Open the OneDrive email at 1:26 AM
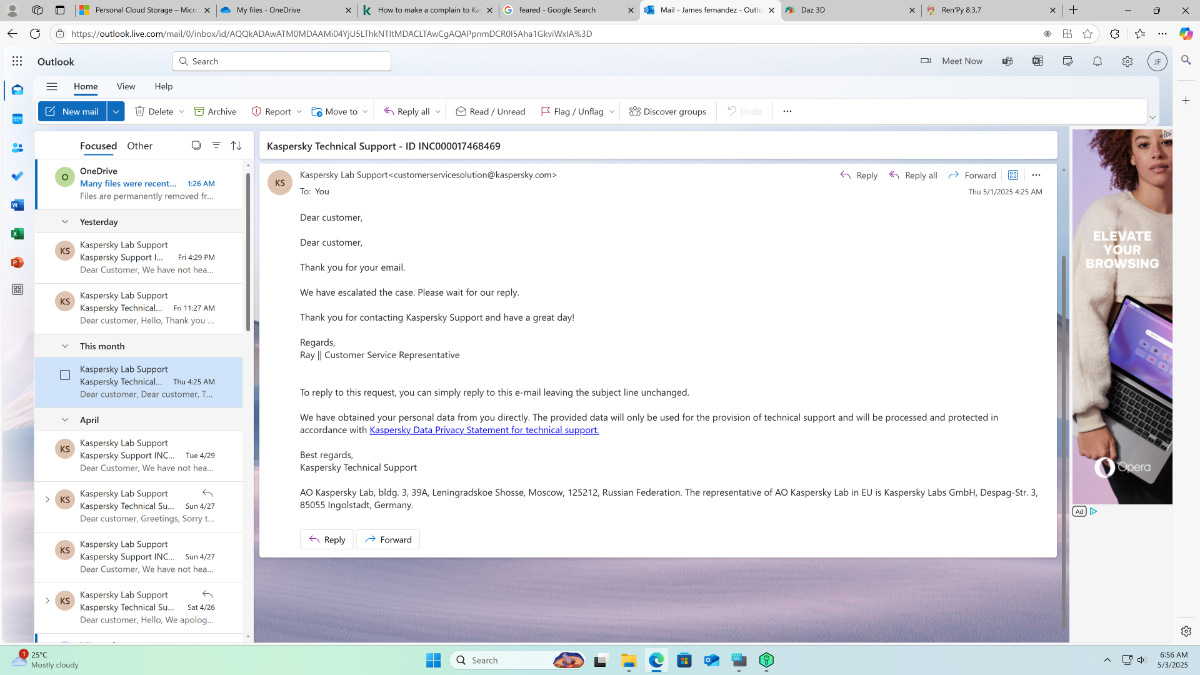The image size is (1200, 675). click(139, 184)
